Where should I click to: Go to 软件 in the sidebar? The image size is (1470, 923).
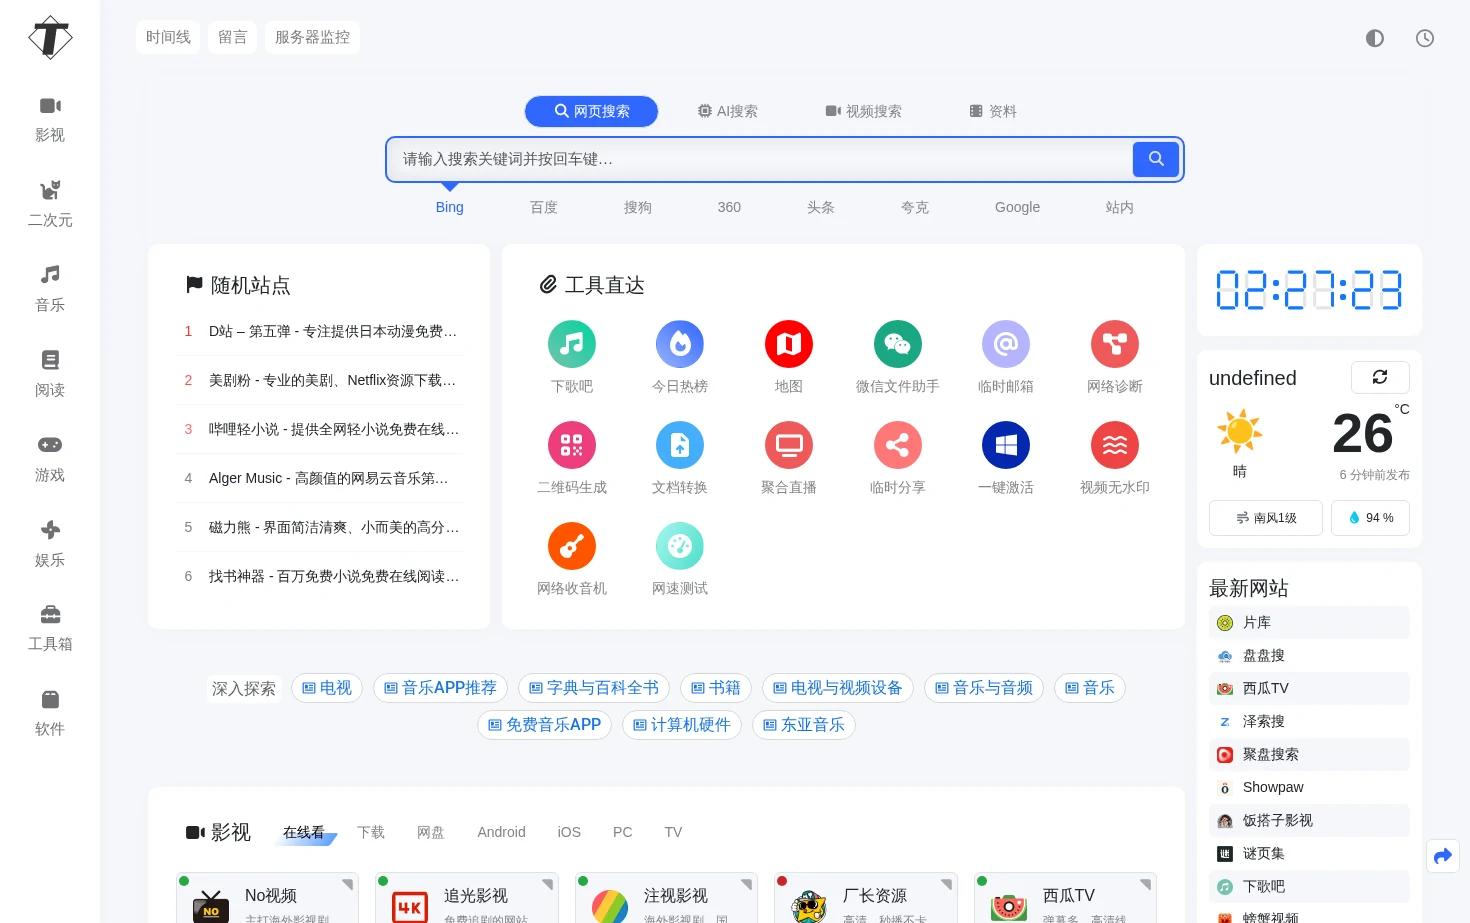tap(50, 714)
